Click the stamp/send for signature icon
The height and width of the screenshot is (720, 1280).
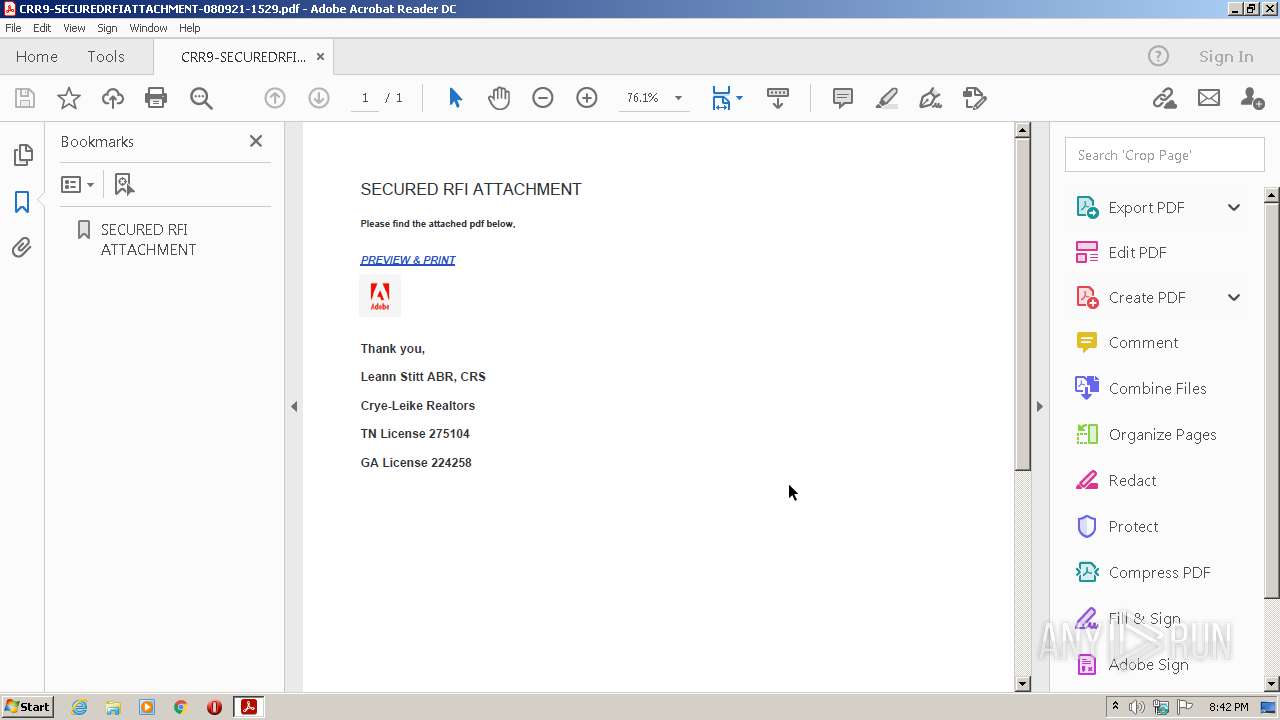(x=975, y=98)
